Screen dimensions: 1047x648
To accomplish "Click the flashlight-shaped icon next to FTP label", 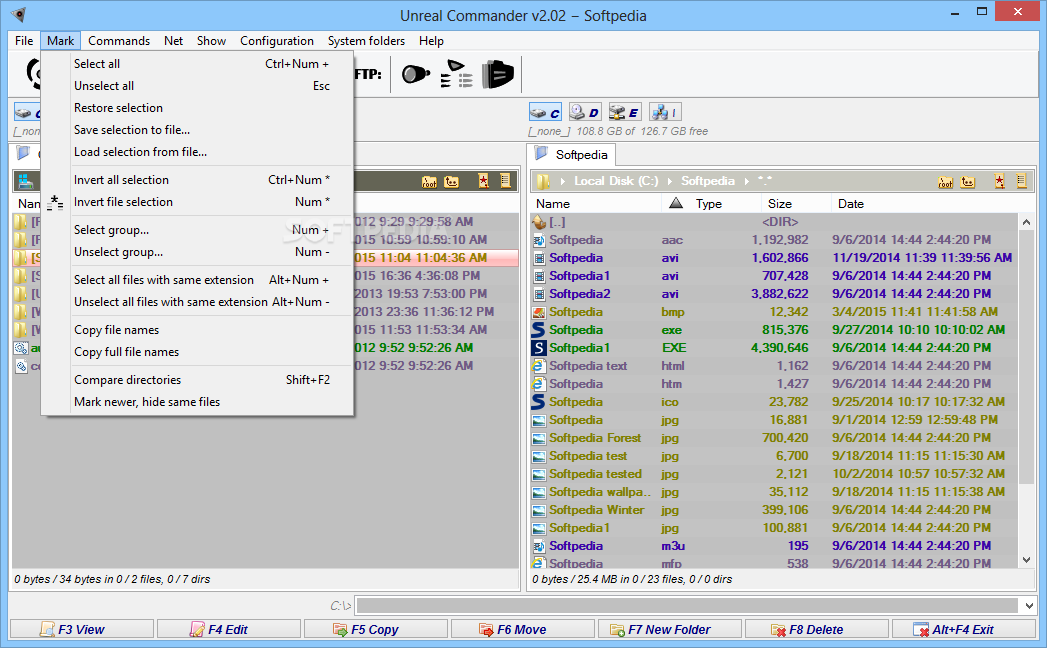I will 415,73.
